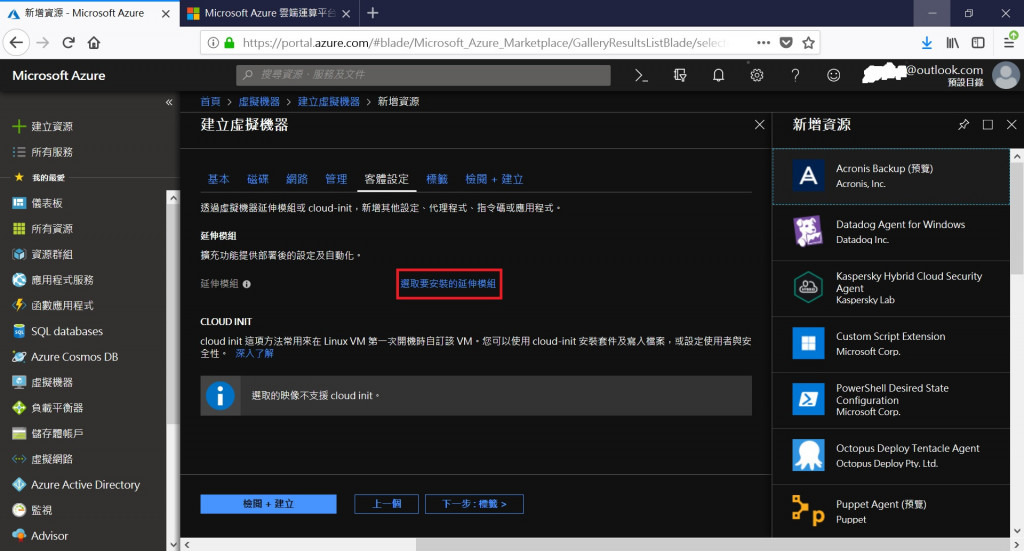1024x551 pixels.
Task: Select PowerShell Desired State Configuration
Action: coord(891,400)
